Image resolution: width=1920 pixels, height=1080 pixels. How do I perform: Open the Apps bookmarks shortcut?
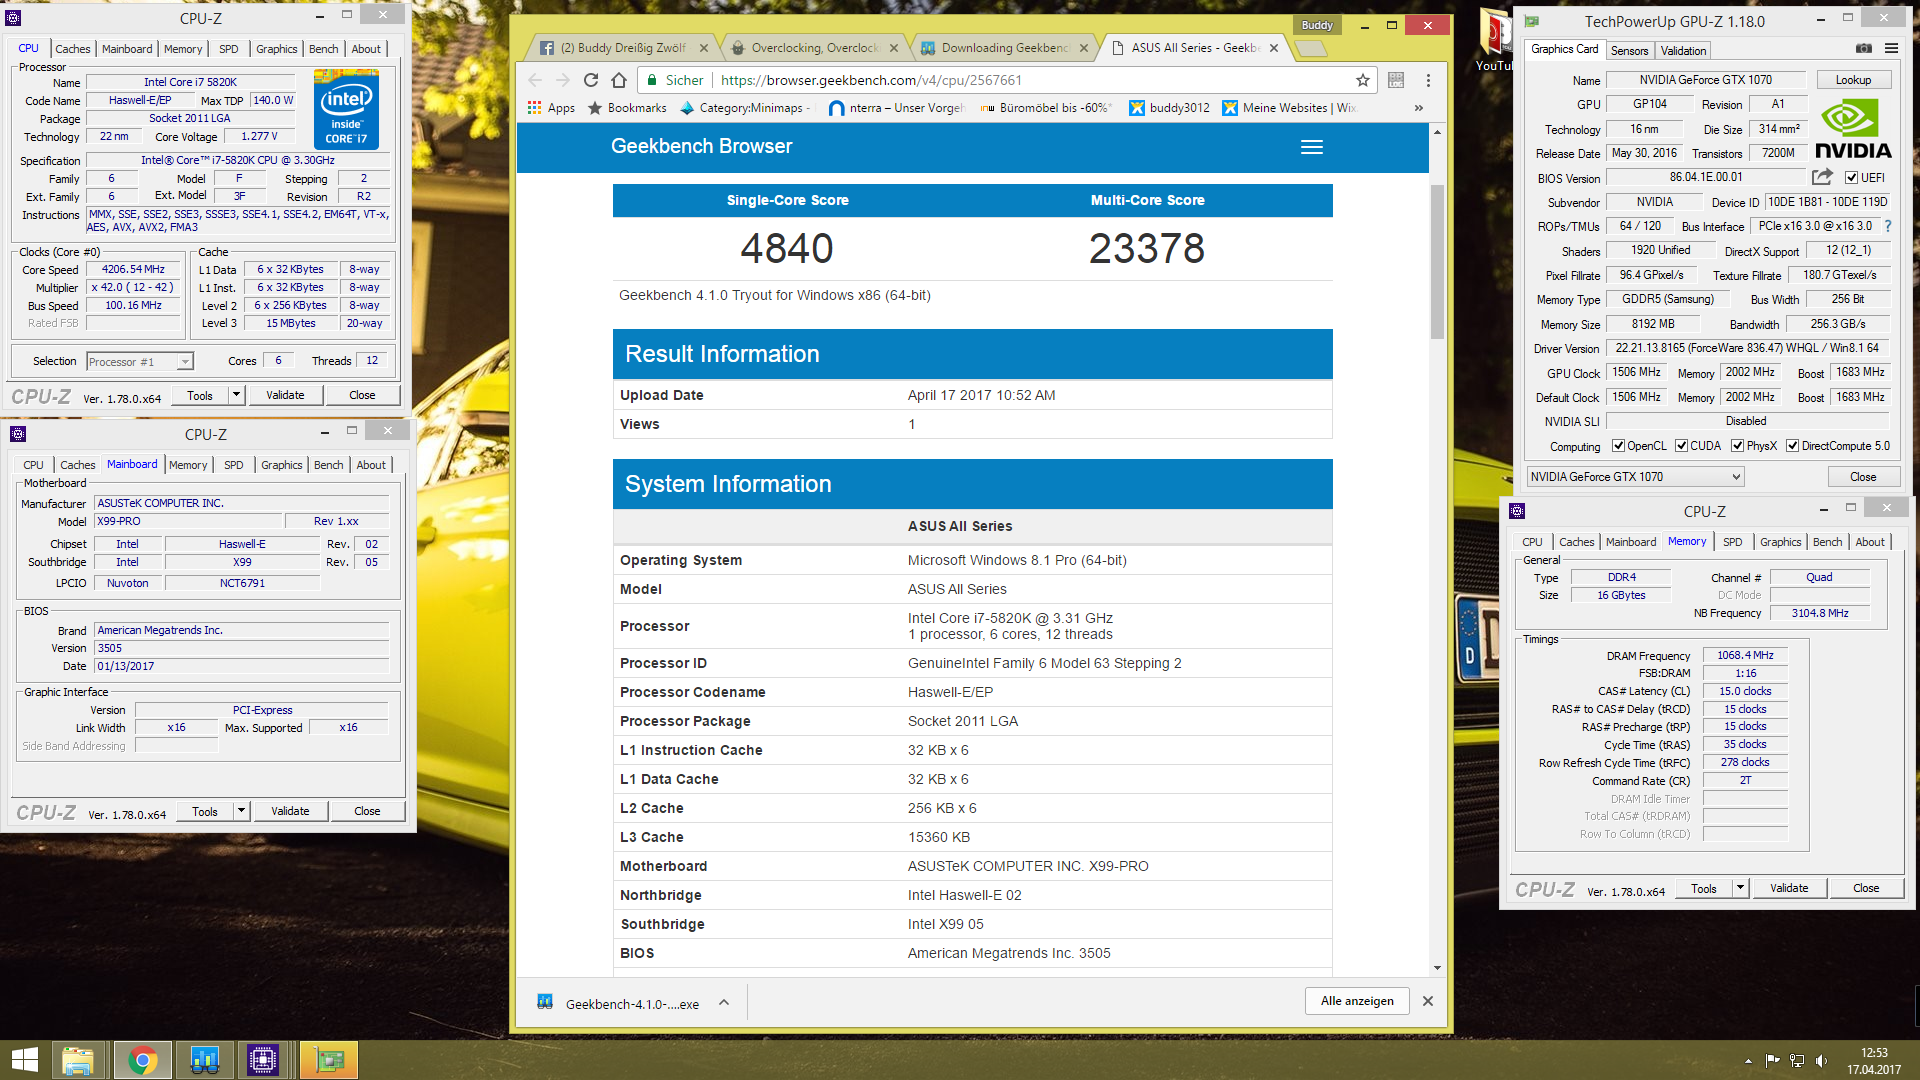[x=551, y=108]
